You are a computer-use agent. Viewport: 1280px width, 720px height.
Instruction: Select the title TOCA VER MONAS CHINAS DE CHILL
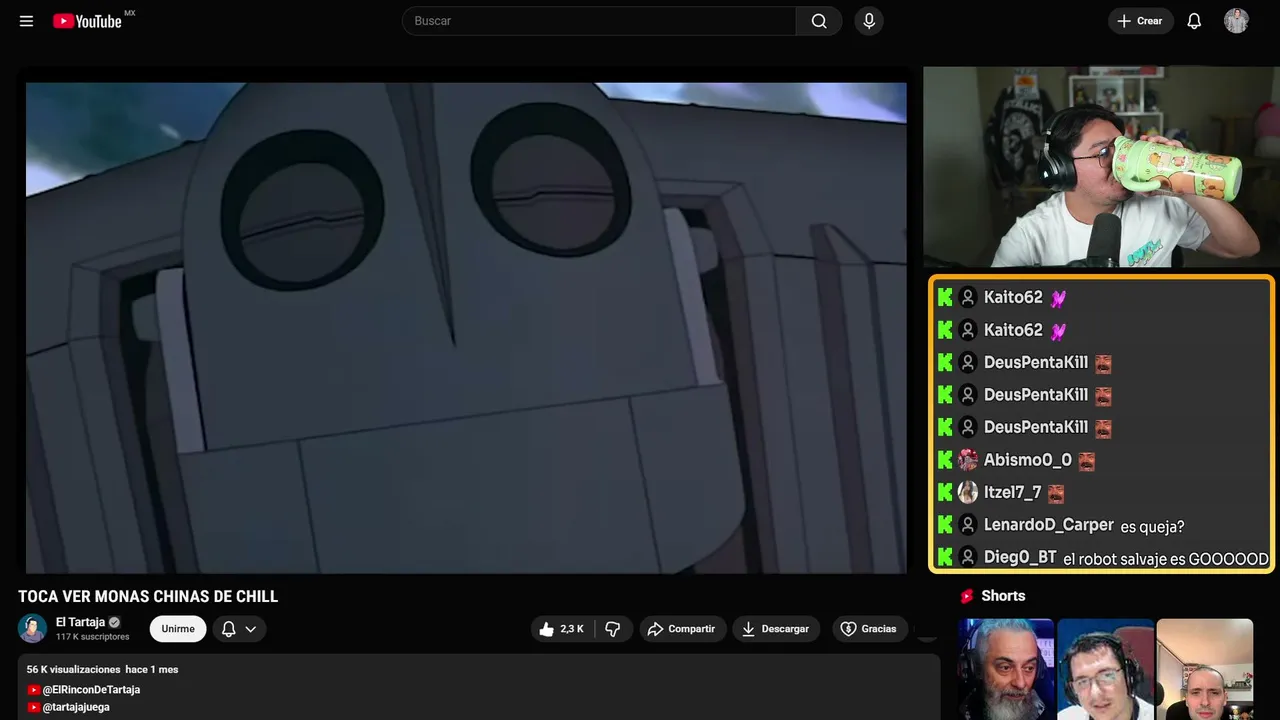[x=148, y=597]
